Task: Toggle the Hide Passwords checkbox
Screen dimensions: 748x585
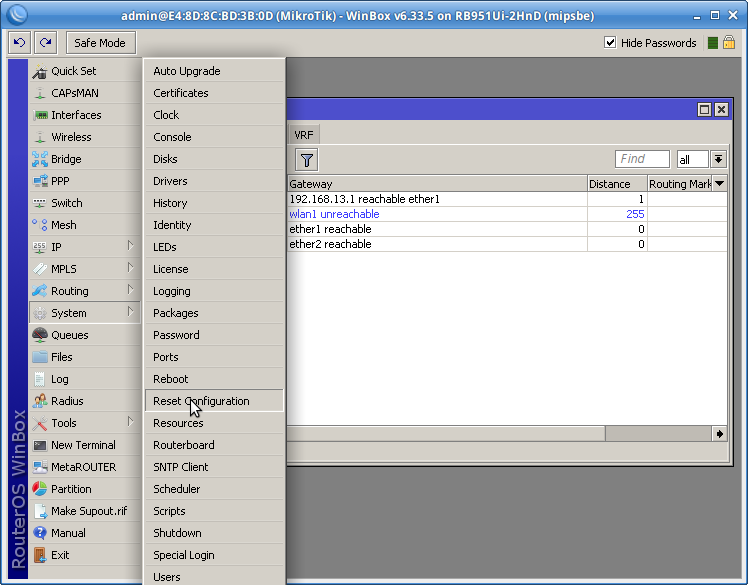Action: 610,42
